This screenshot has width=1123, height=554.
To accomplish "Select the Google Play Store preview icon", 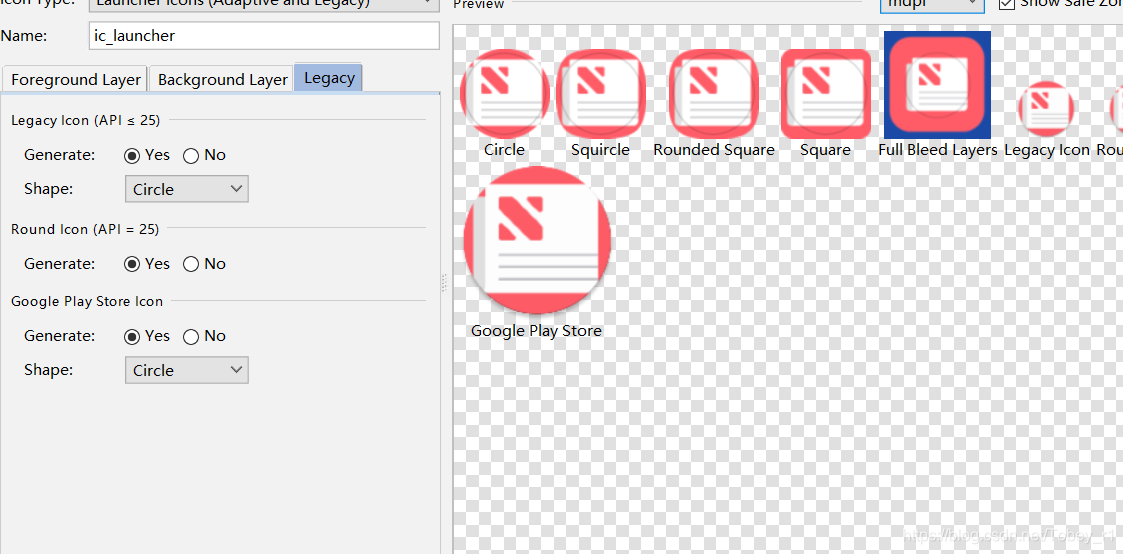I will click(x=537, y=240).
